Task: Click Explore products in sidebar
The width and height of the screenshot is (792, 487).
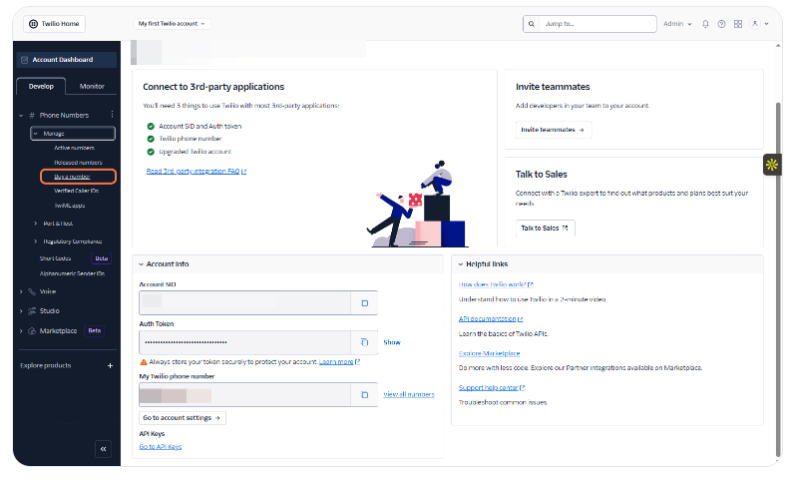Action: [x=45, y=365]
